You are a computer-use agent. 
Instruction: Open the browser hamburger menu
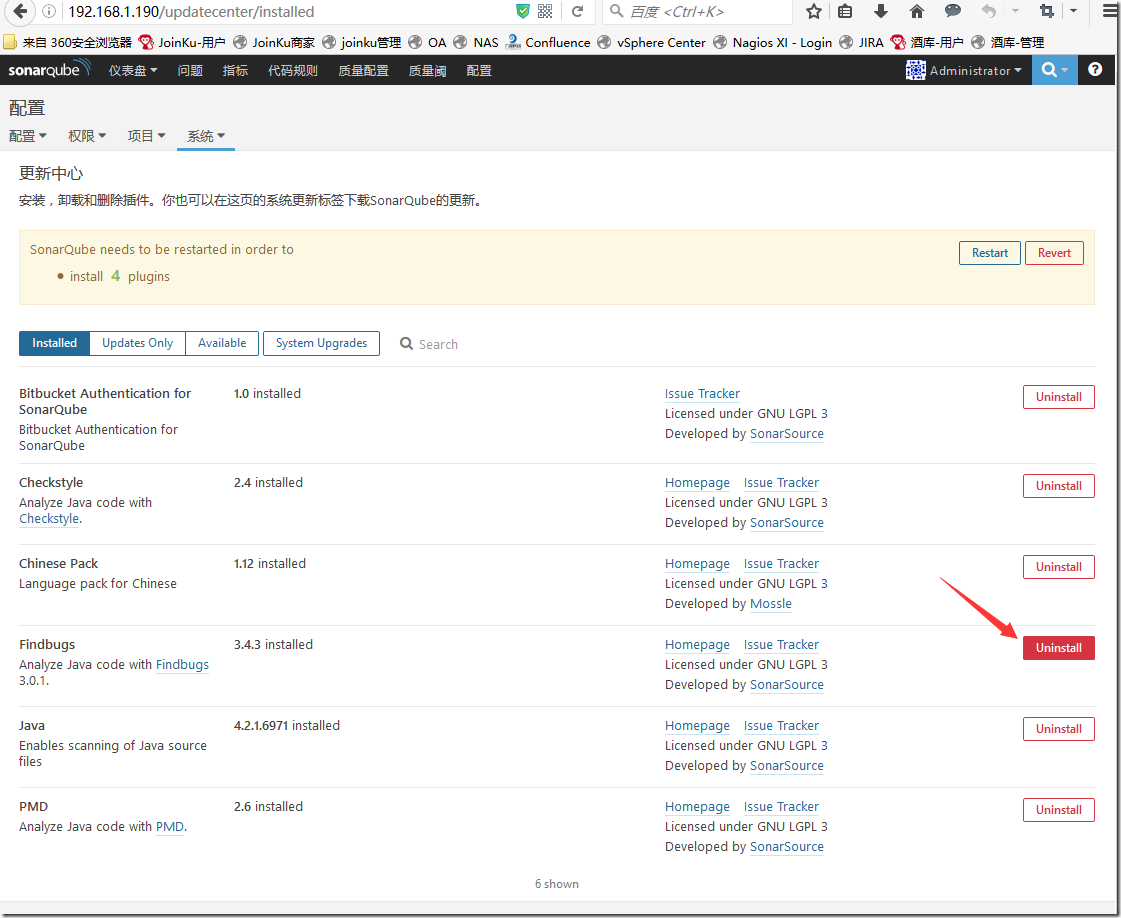[1108, 11]
